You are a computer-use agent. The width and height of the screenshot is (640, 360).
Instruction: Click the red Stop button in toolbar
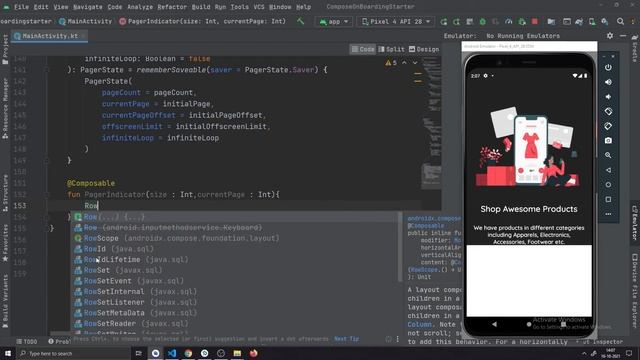point(535,21)
